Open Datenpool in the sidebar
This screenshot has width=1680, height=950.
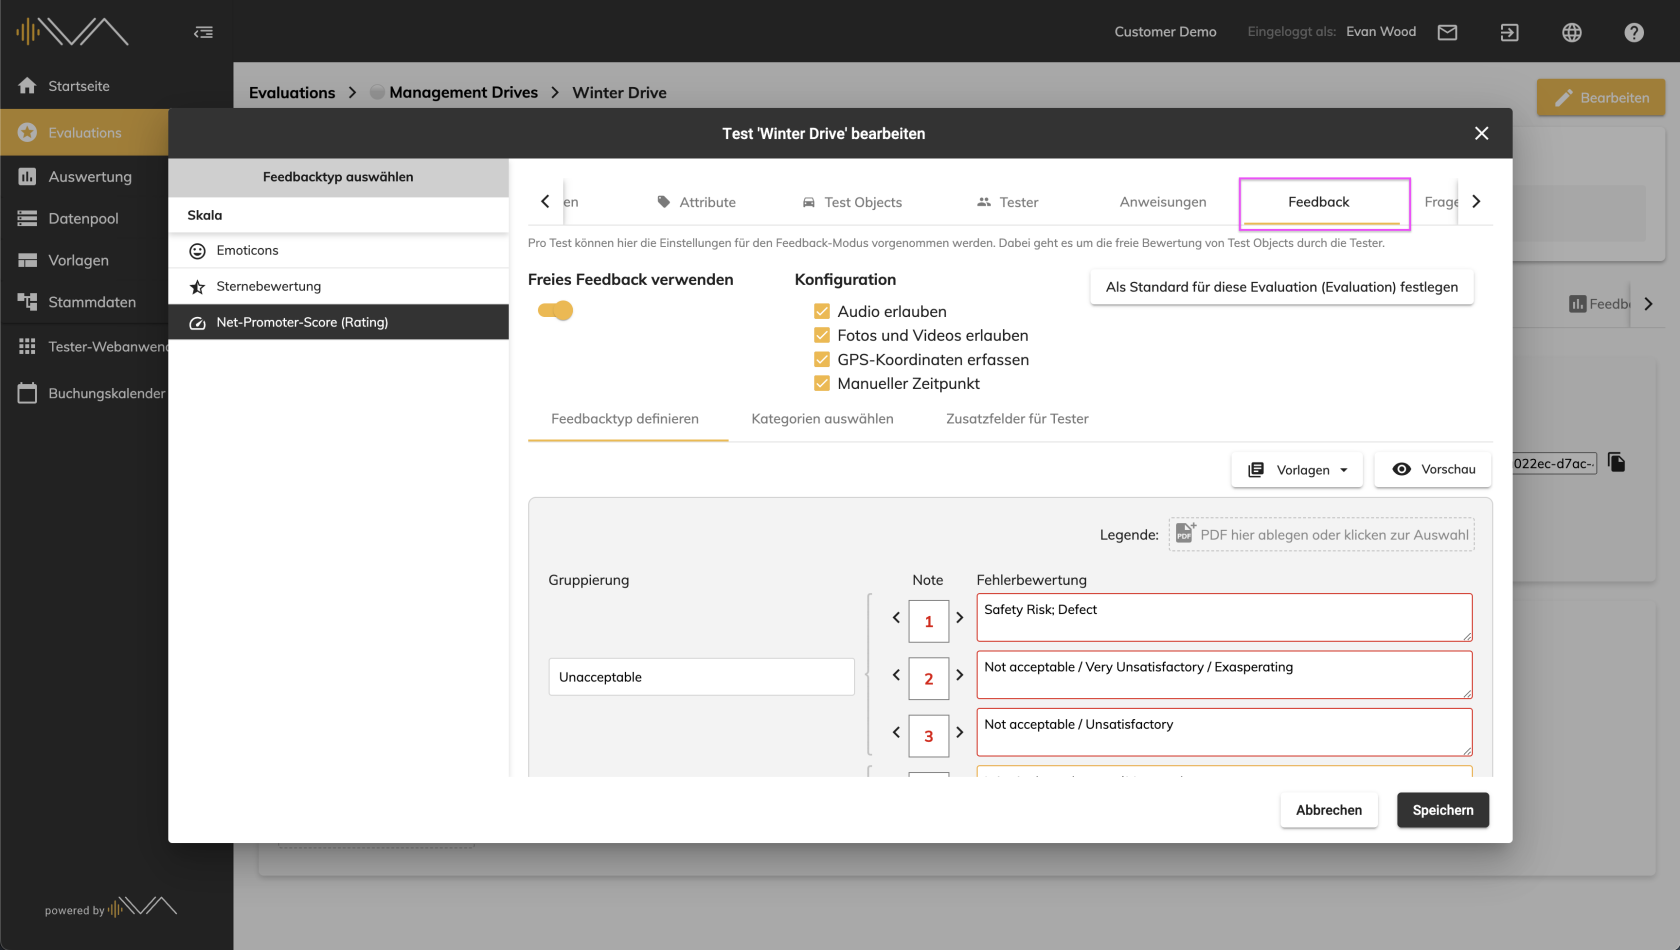click(84, 219)
